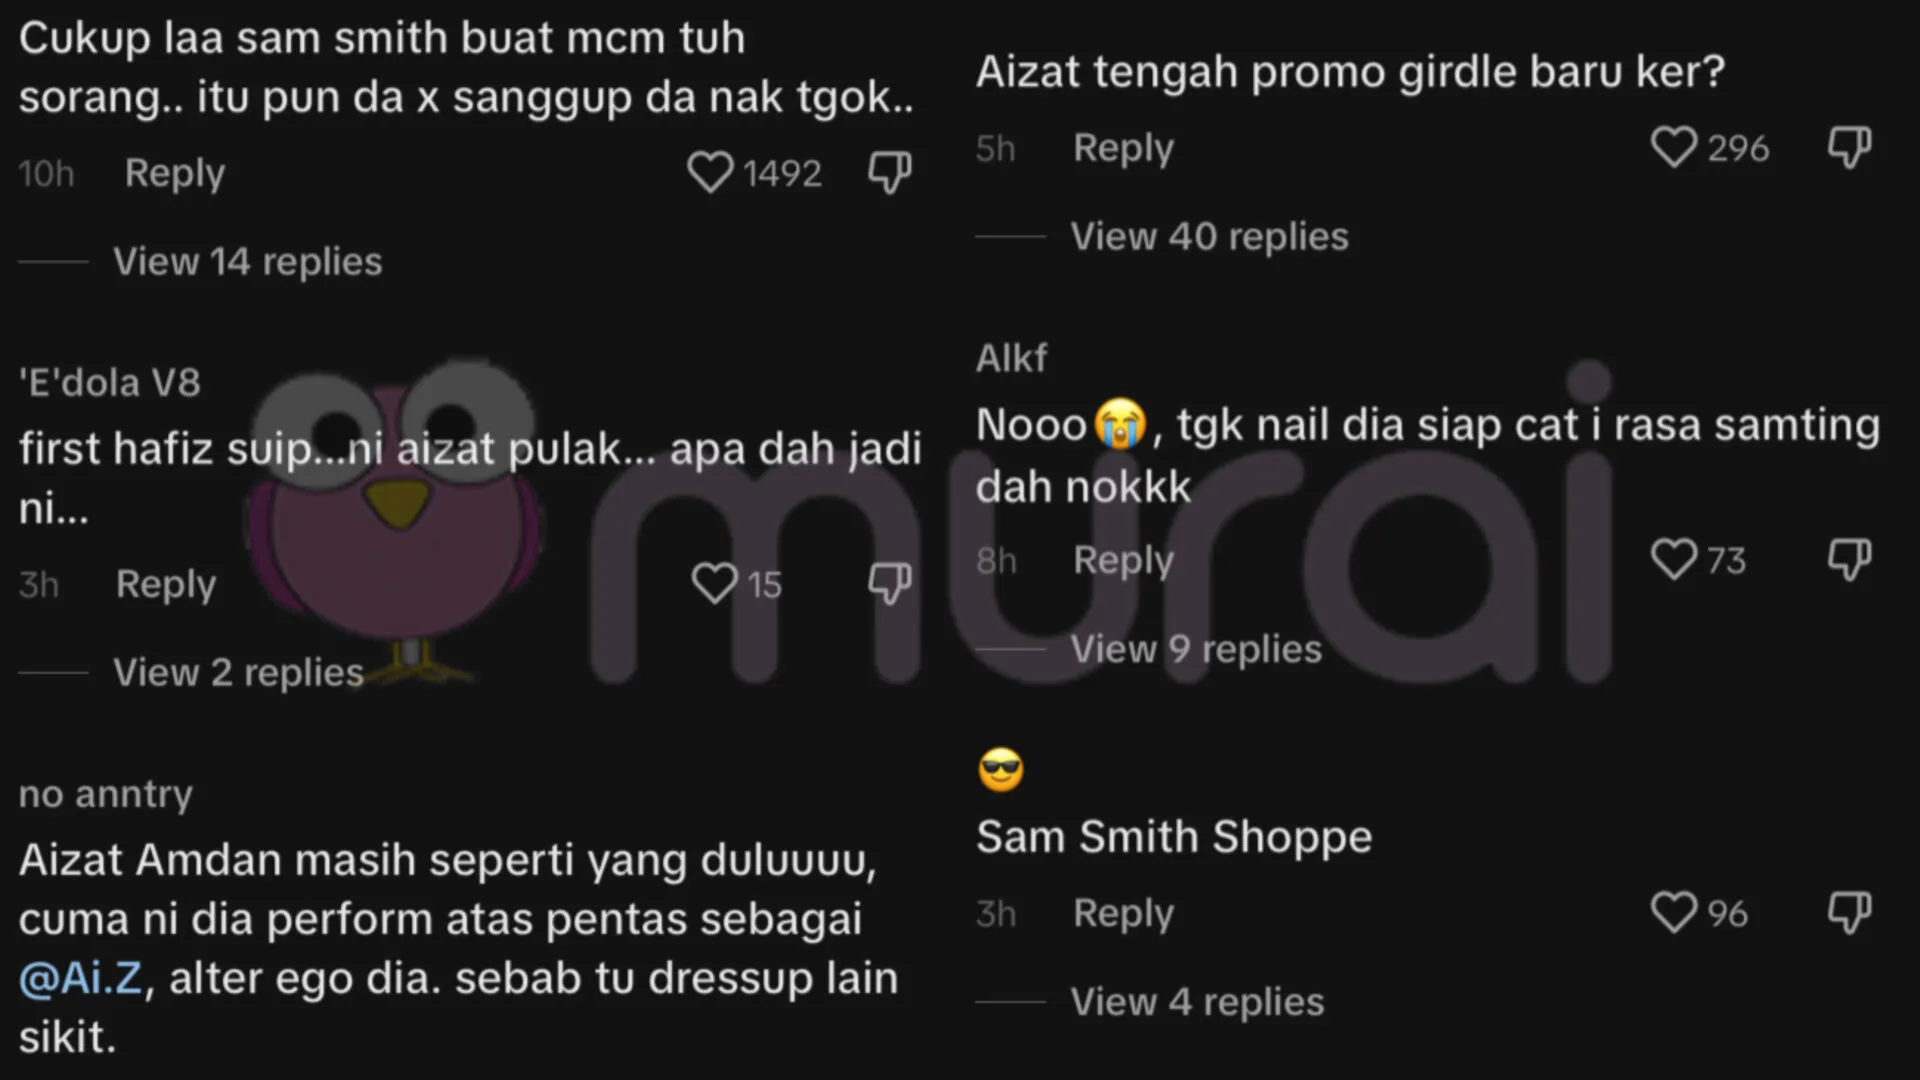Open the @Ai.Z mention link
1920x1080 pixels.
click(x=81, y=978)
